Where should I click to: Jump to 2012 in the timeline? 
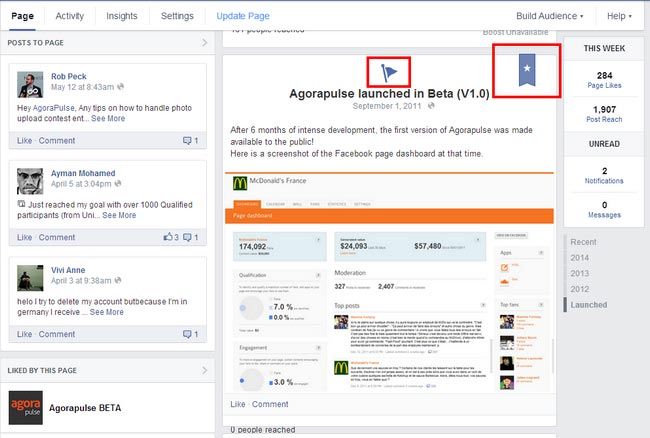tap(580, 289)
